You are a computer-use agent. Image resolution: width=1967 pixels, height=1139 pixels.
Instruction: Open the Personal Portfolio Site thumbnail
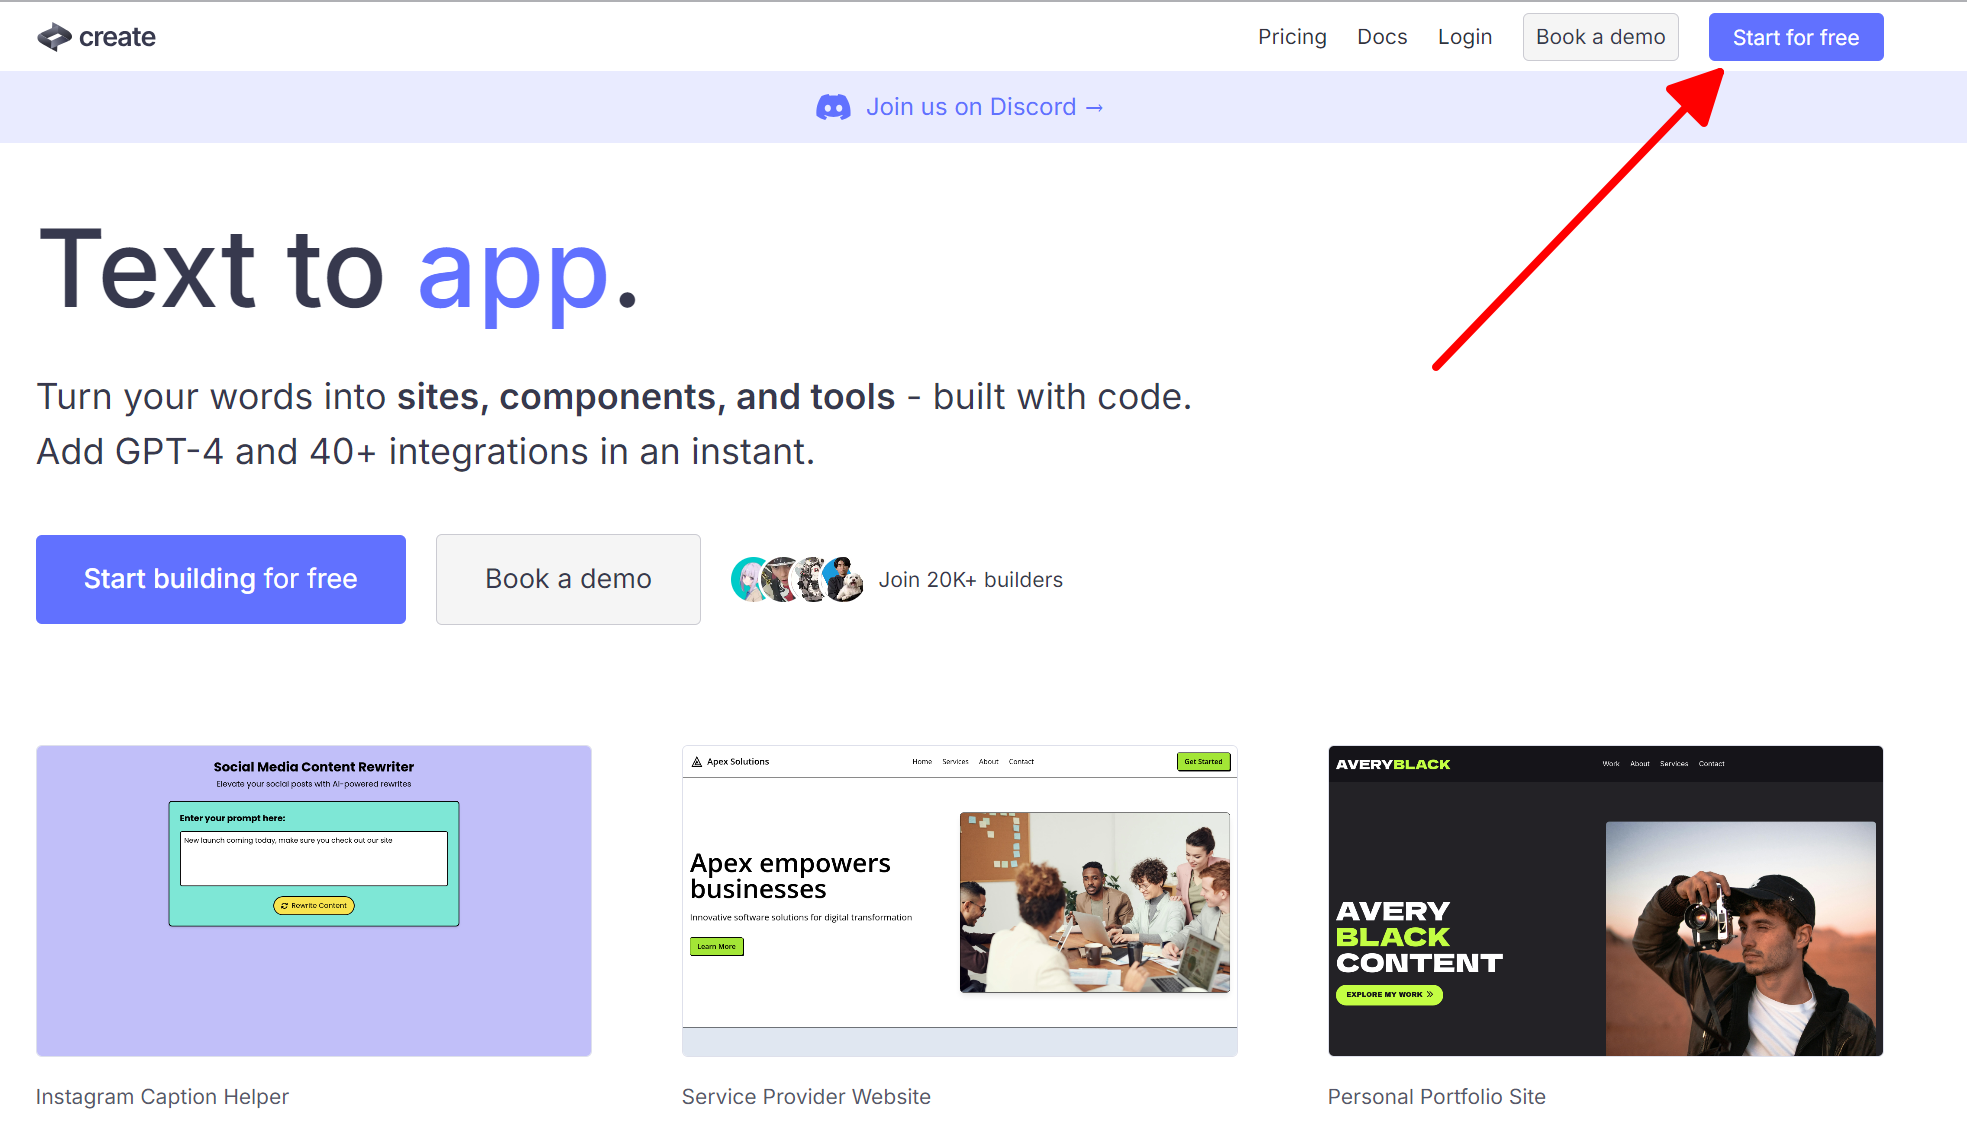(x=1606, y=900)
